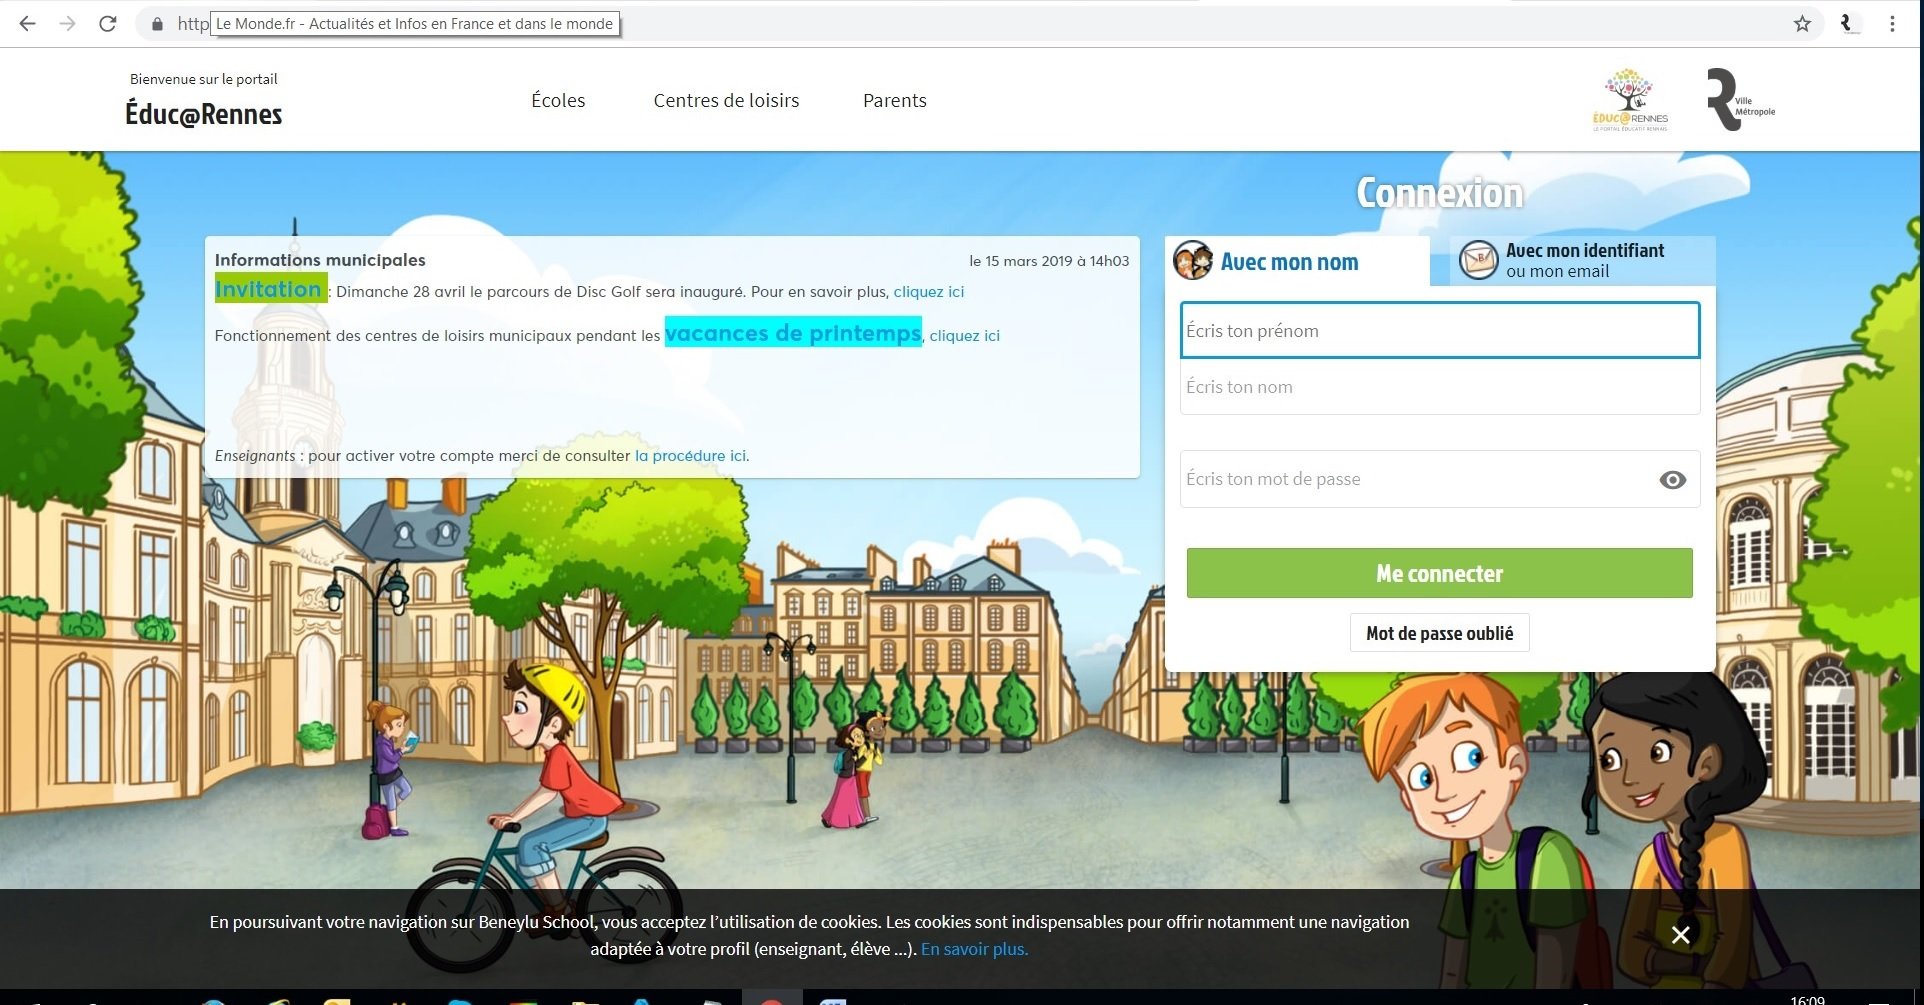Go back with the browser back arrow
This screenshot has height=1005, width=1924.
pyautogui.click(x=27, y=24)
